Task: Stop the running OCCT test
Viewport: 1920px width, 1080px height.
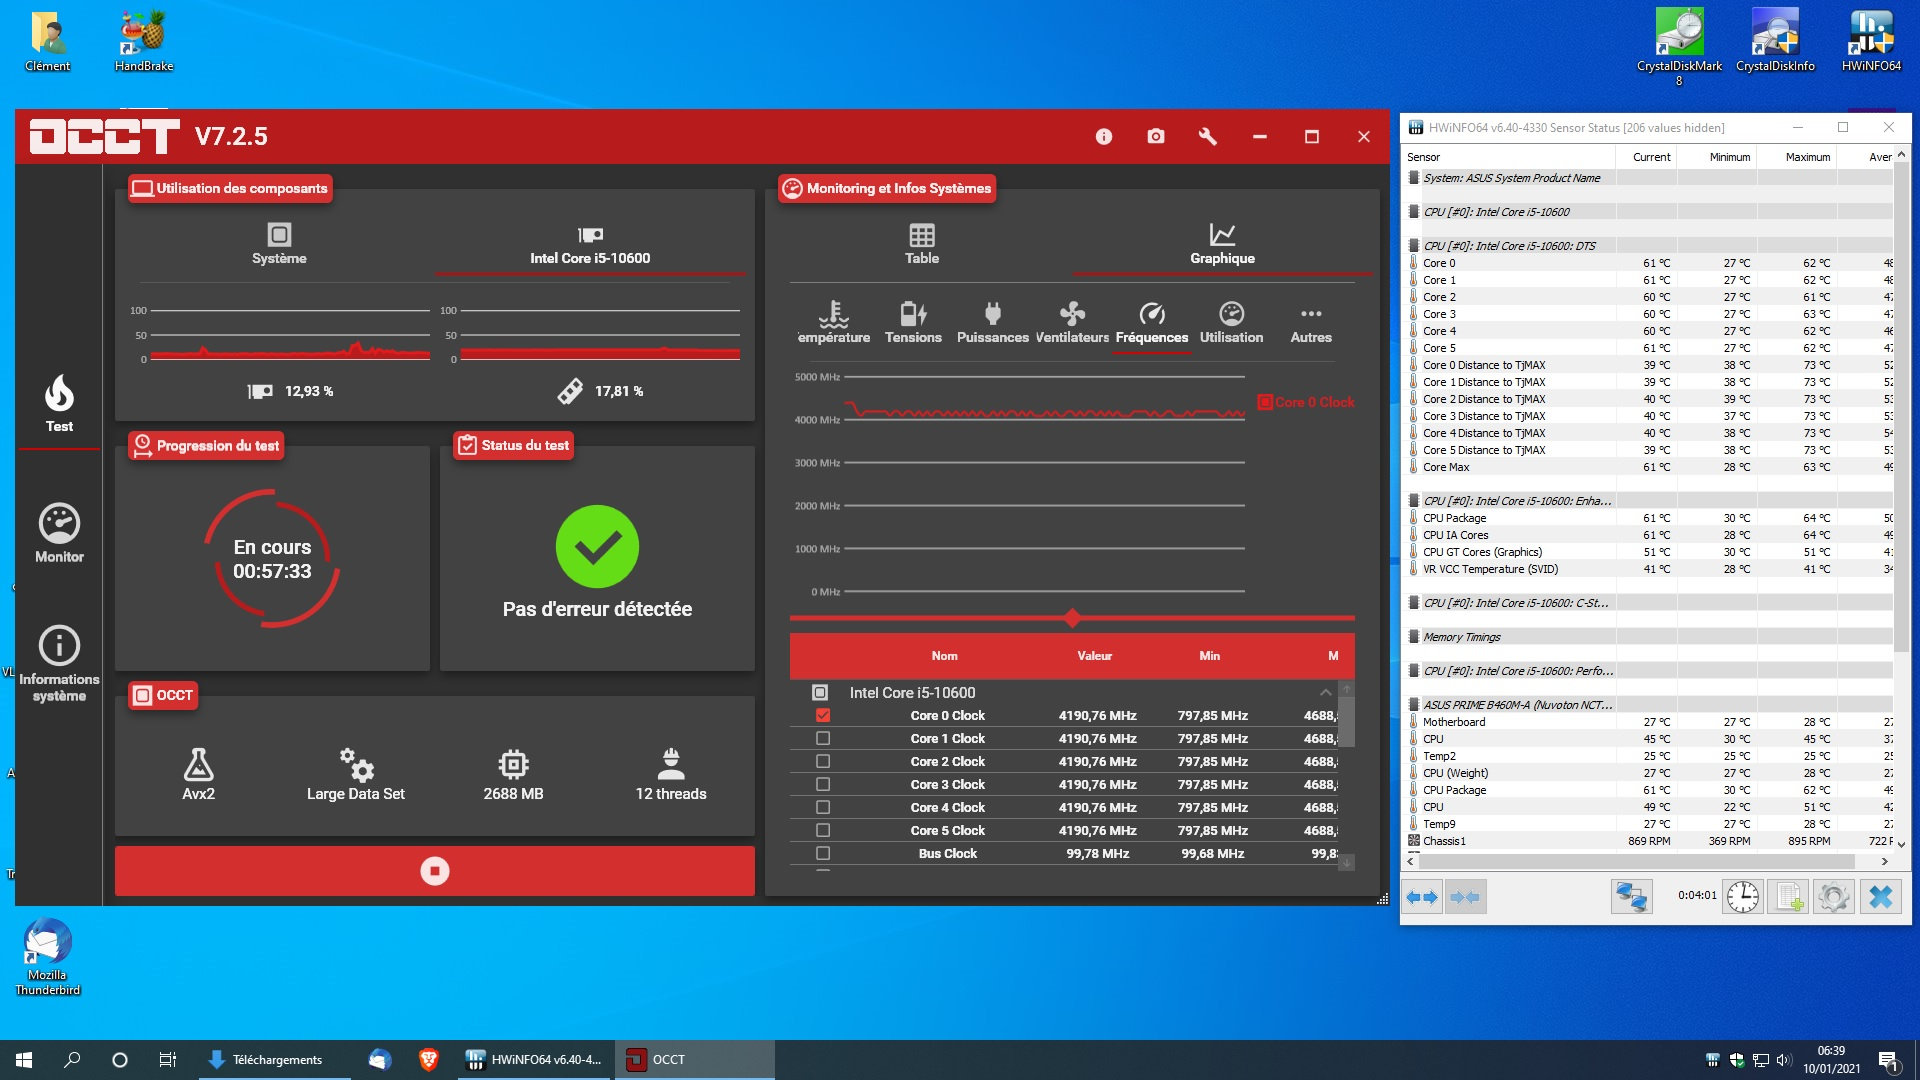Action: point(434,871)
